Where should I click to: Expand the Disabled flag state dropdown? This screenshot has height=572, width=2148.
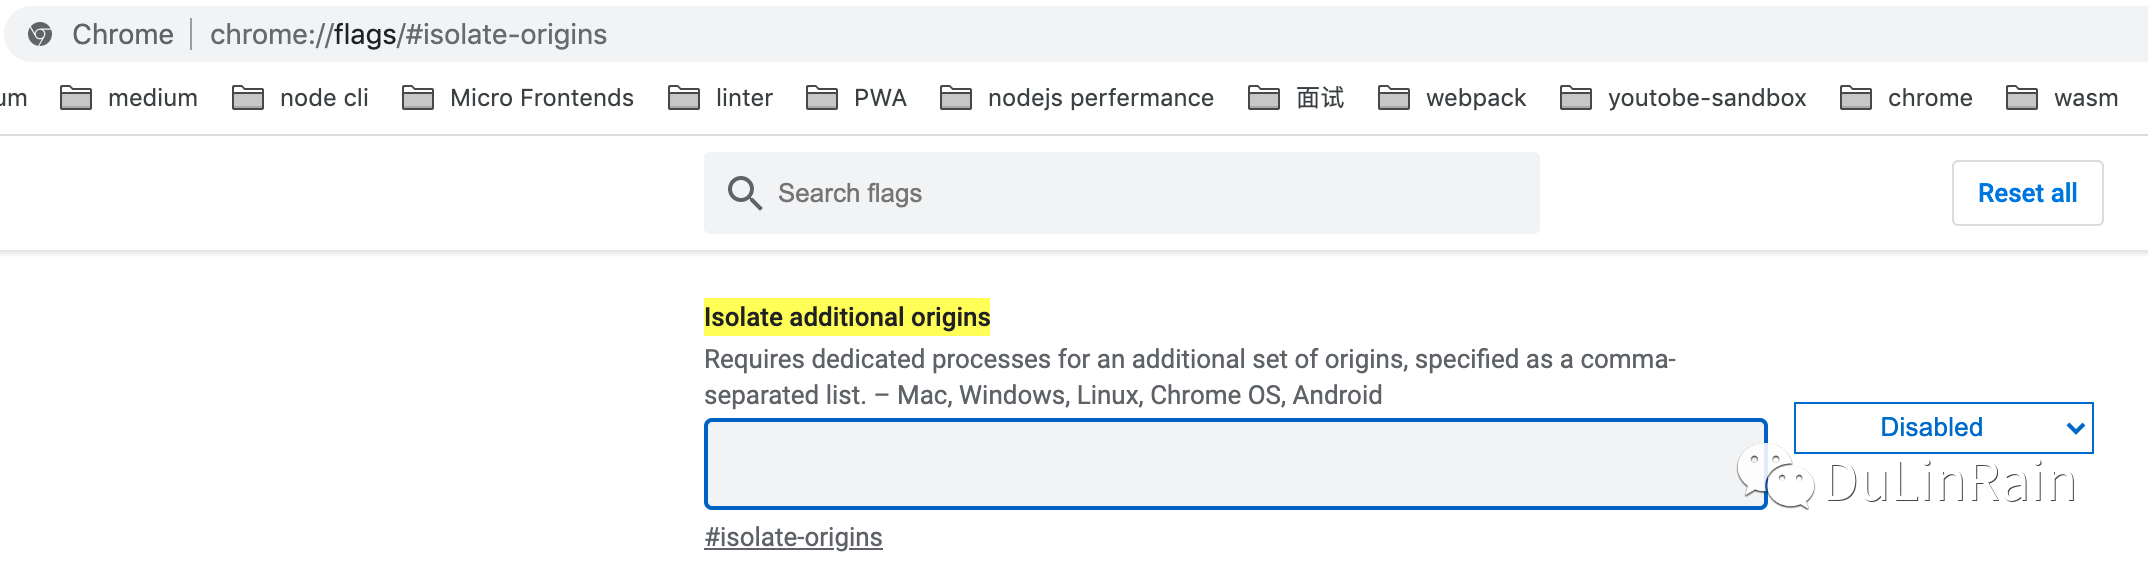click(x=1943, y=428)
